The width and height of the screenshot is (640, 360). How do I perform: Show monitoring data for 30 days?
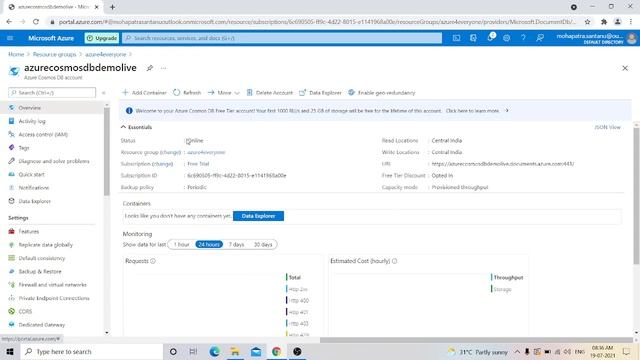pyautogui.click(x=263, y=244)
